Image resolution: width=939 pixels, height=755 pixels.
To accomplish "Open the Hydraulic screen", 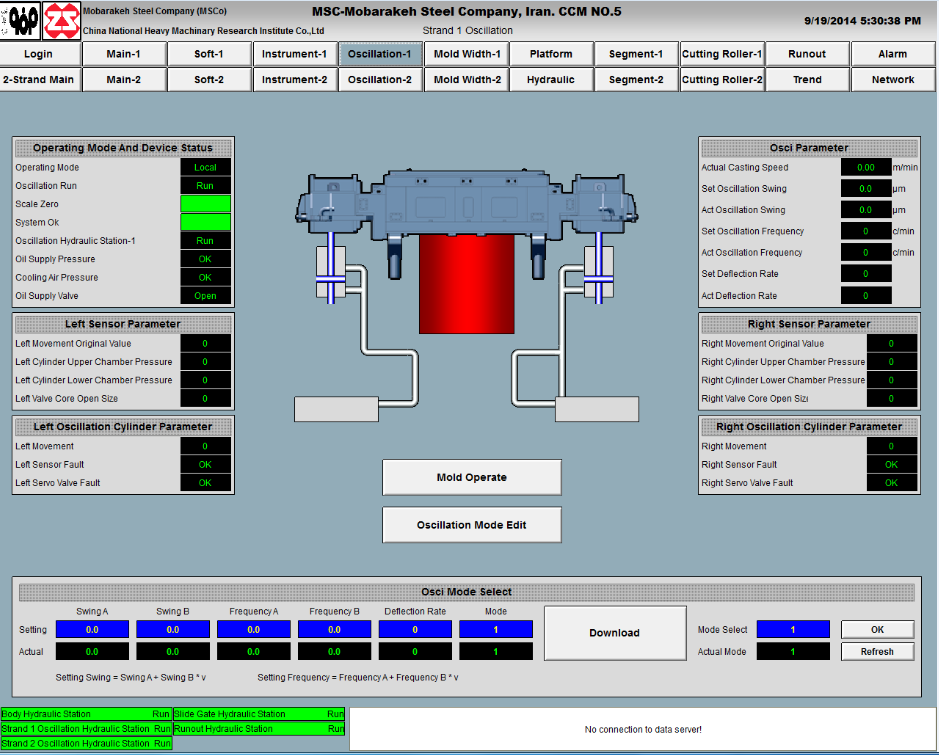I will pyautogui.click(x=552, y=80).
